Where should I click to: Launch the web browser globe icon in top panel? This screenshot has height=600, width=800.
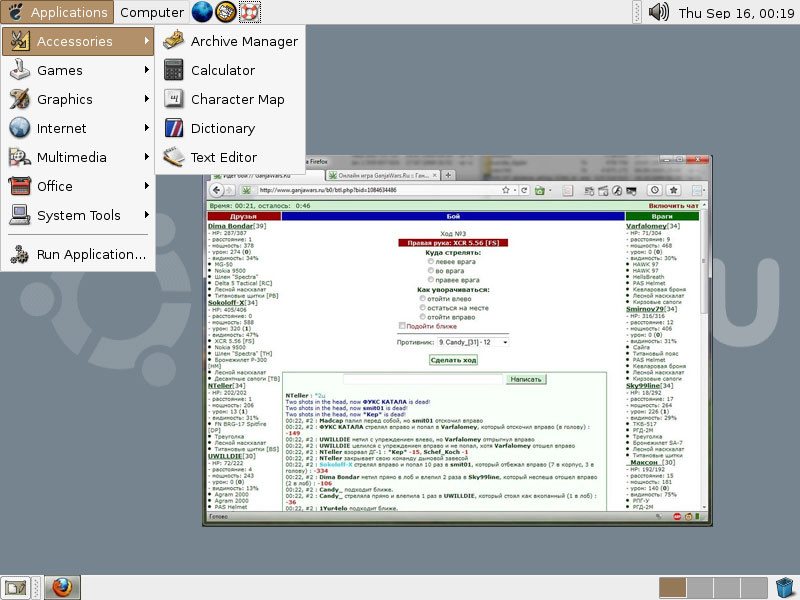pyautogui.click(x=202, y=12)
